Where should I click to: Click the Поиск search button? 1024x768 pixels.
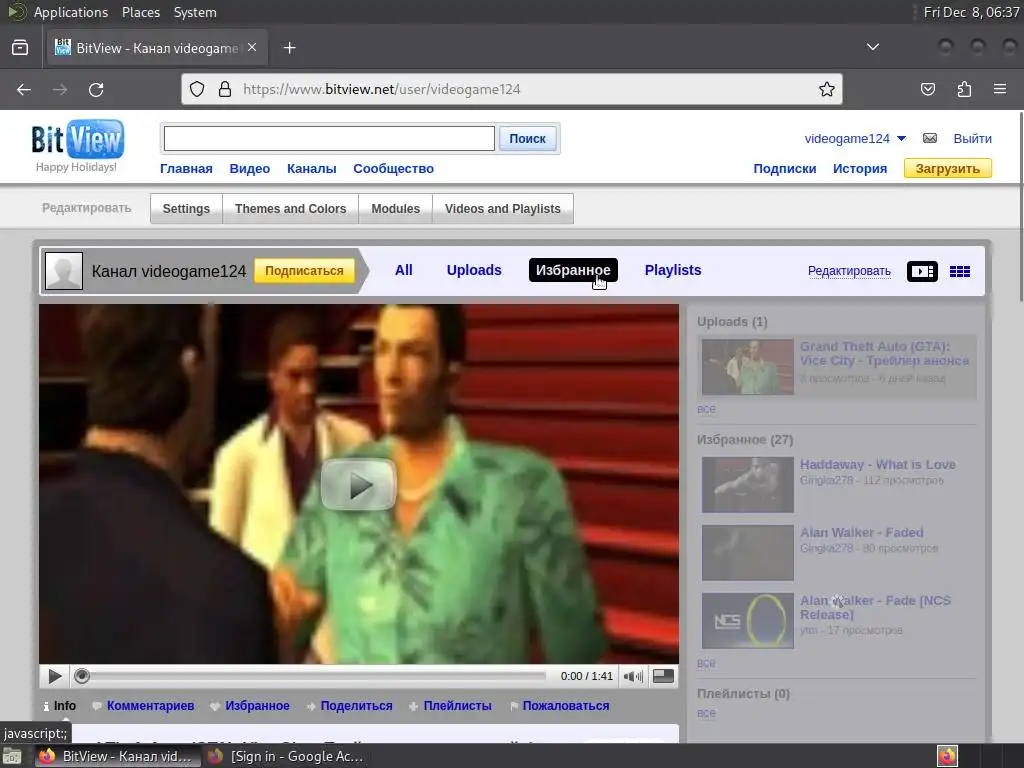[x=528, y=138]
